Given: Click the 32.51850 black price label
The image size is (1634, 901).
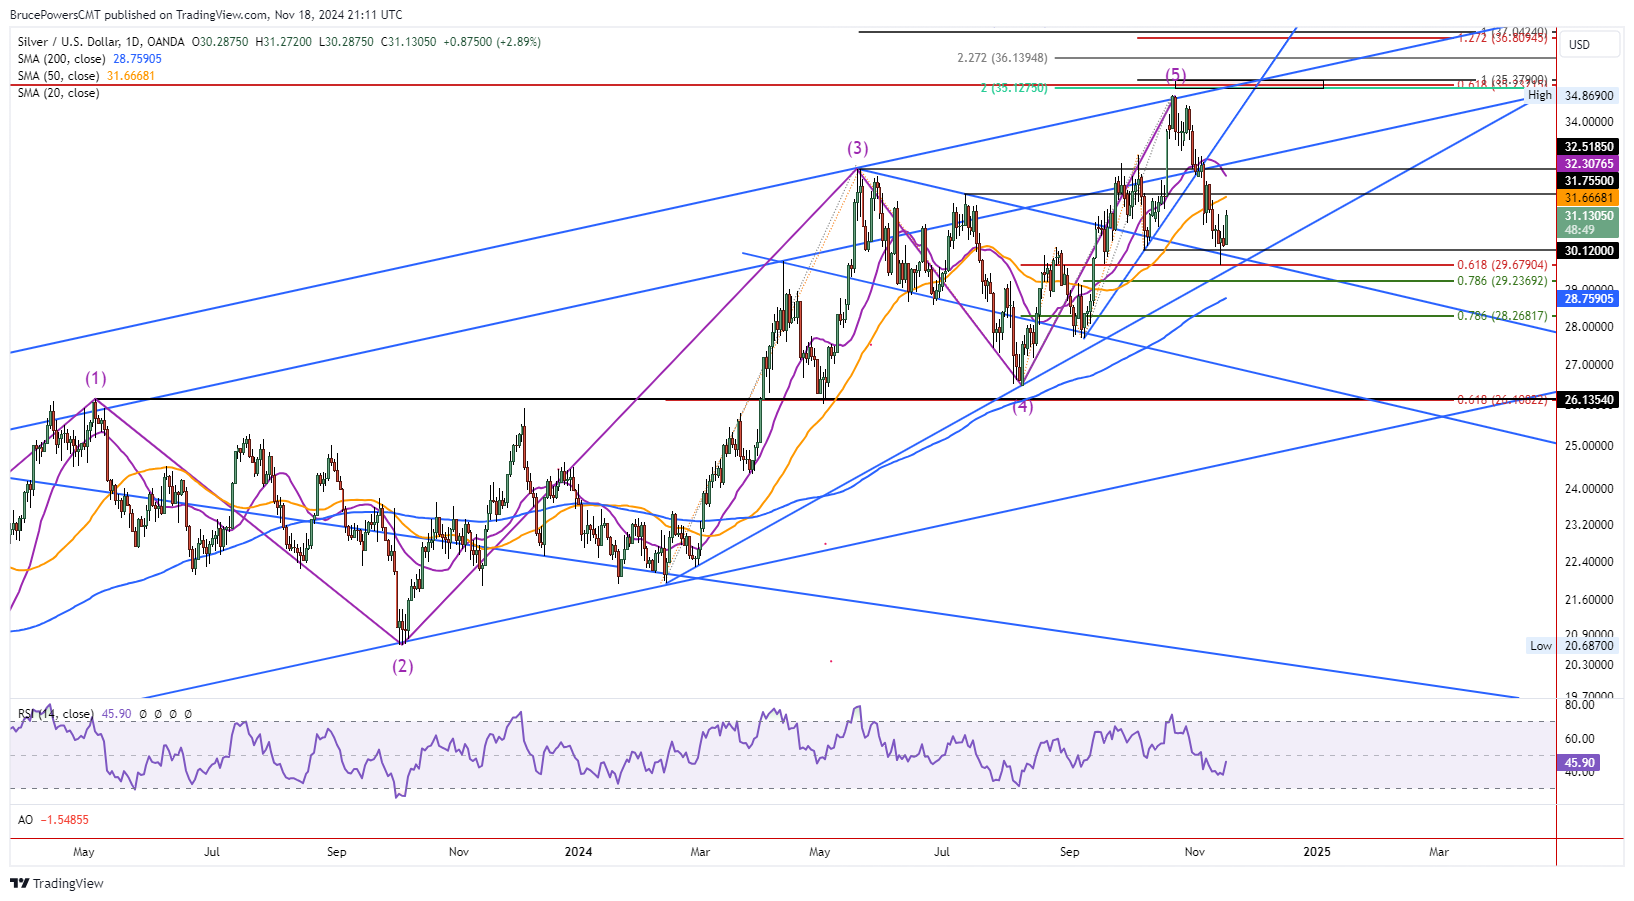Looking at the screenshot, I should point(1589,147).
